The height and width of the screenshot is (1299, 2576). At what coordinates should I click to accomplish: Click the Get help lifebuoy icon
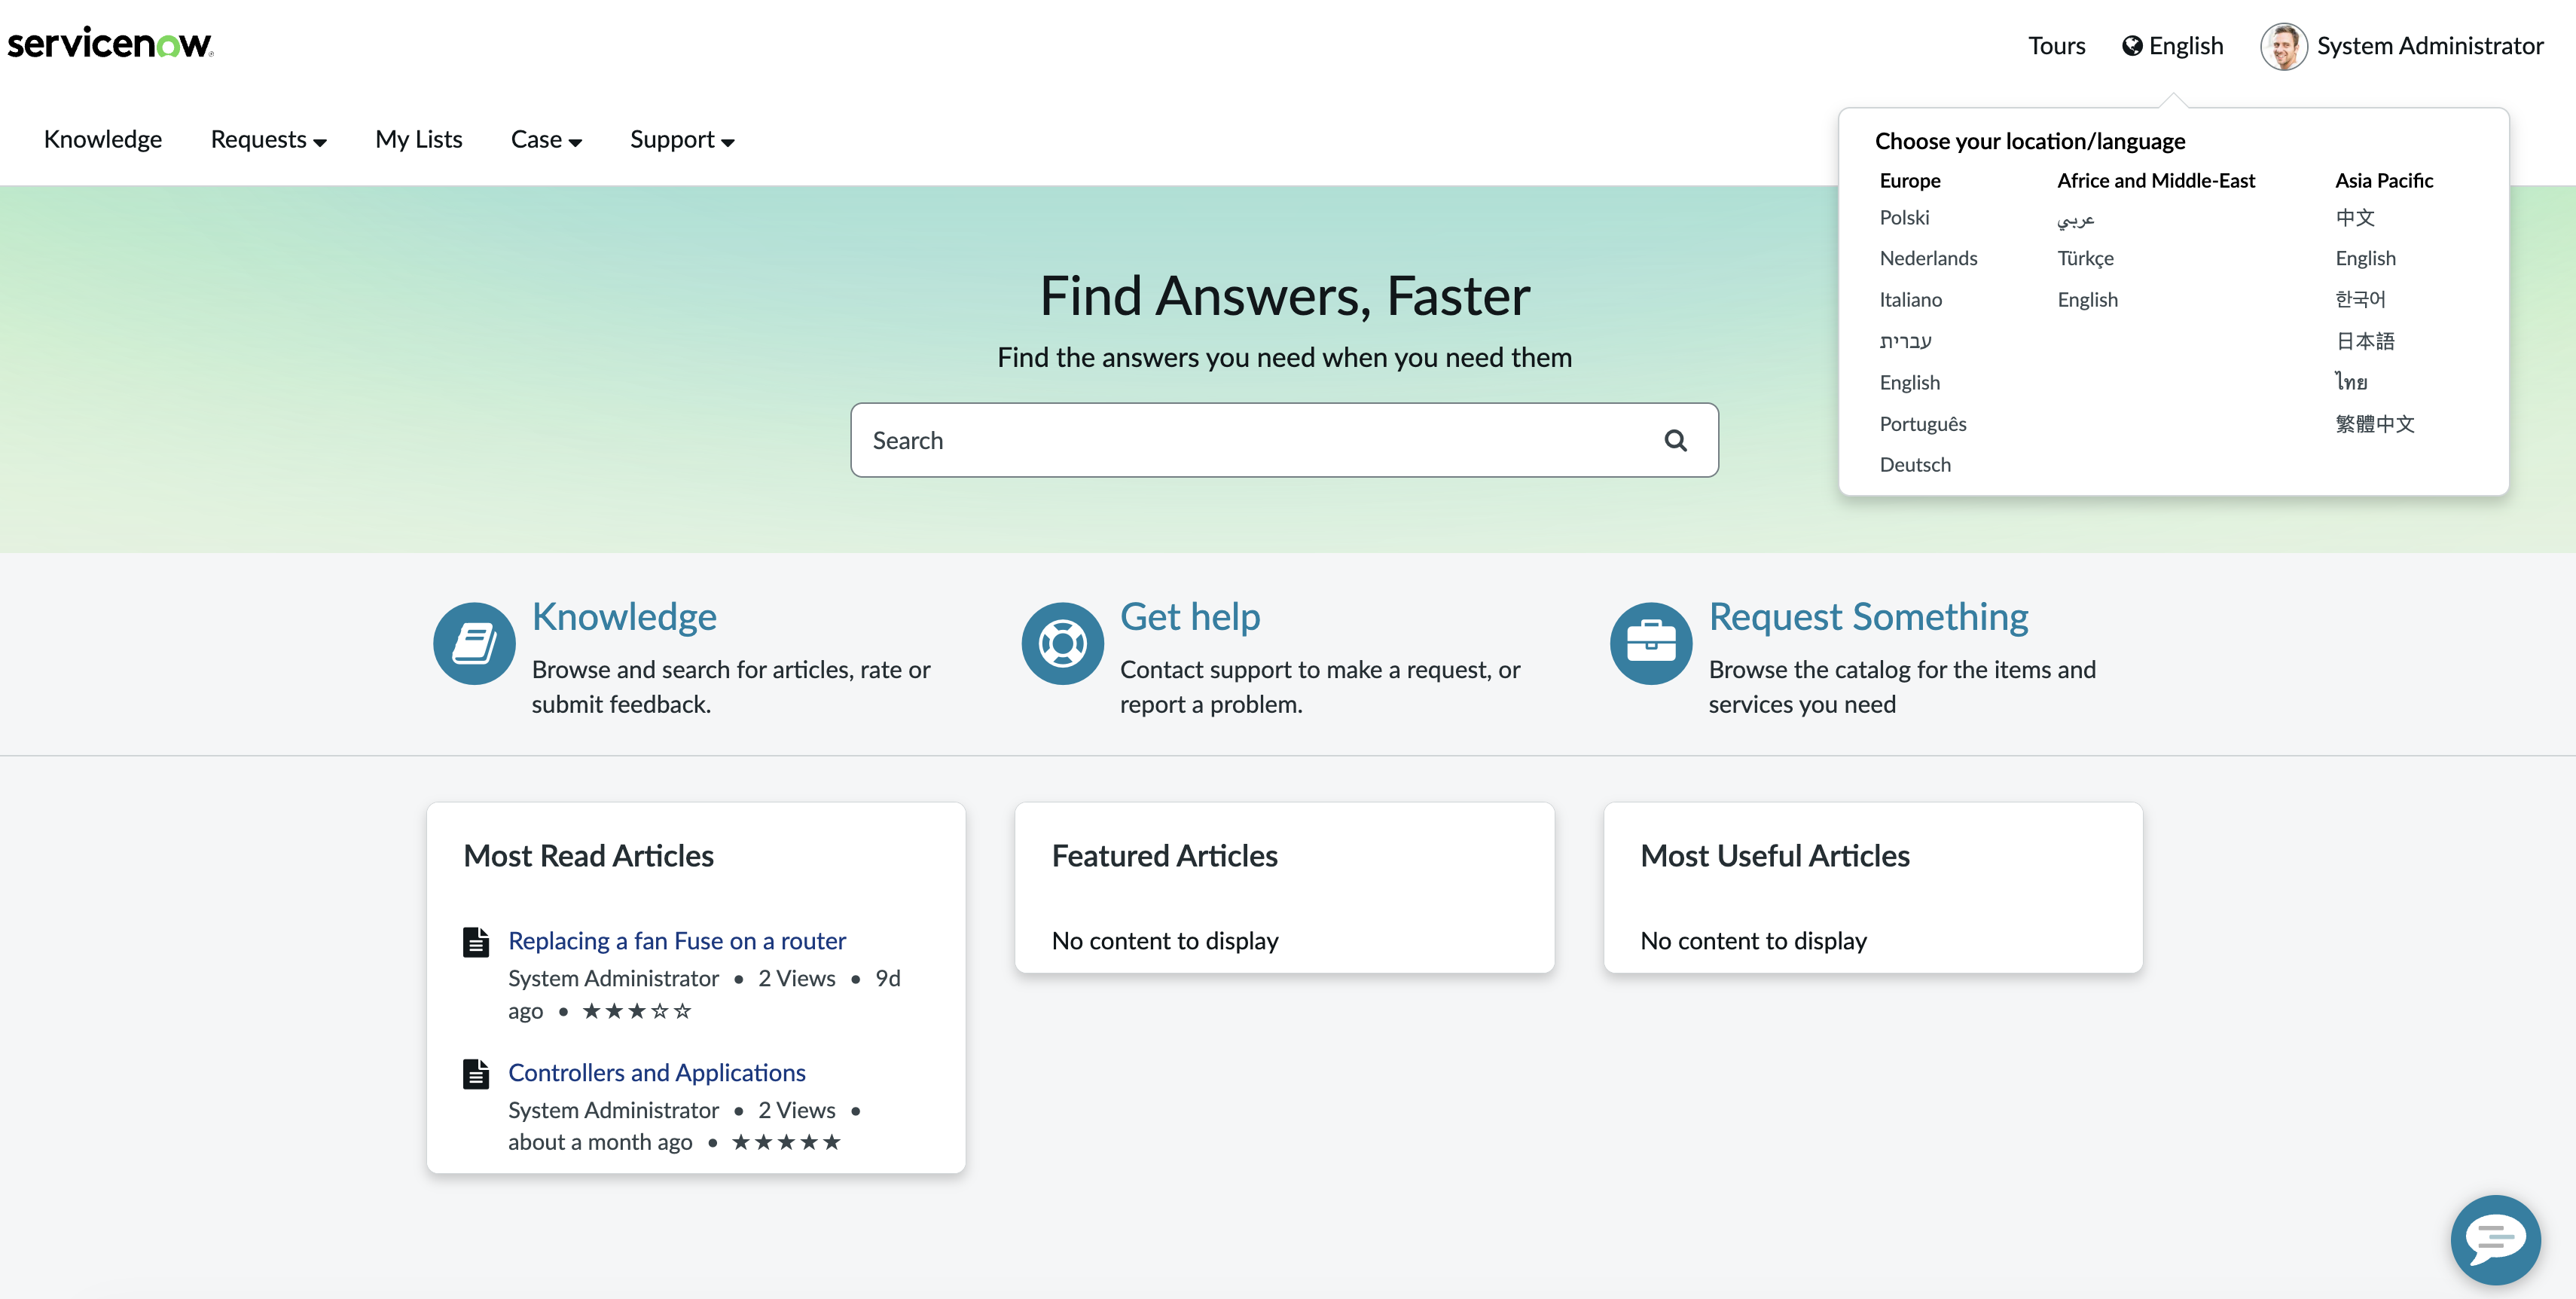point(1062,643)
